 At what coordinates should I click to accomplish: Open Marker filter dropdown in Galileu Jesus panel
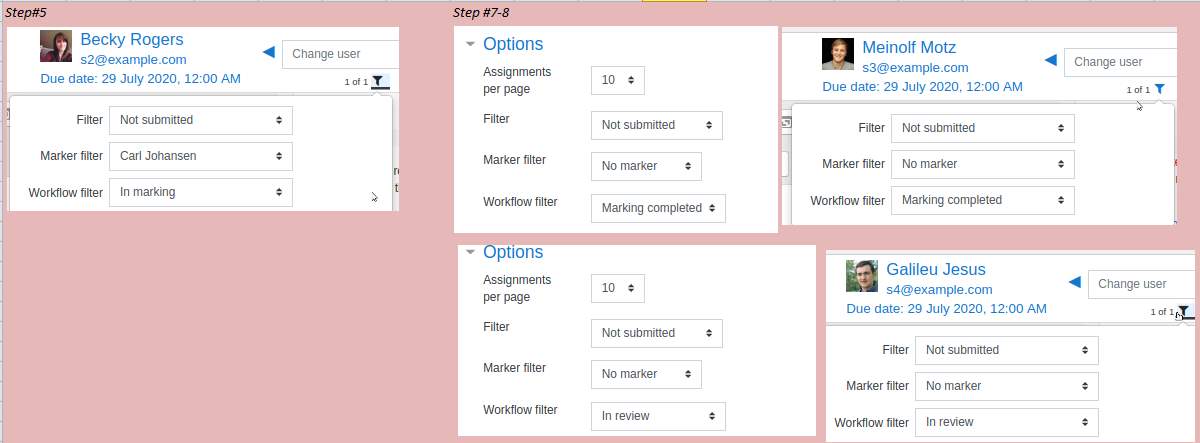1007,386
